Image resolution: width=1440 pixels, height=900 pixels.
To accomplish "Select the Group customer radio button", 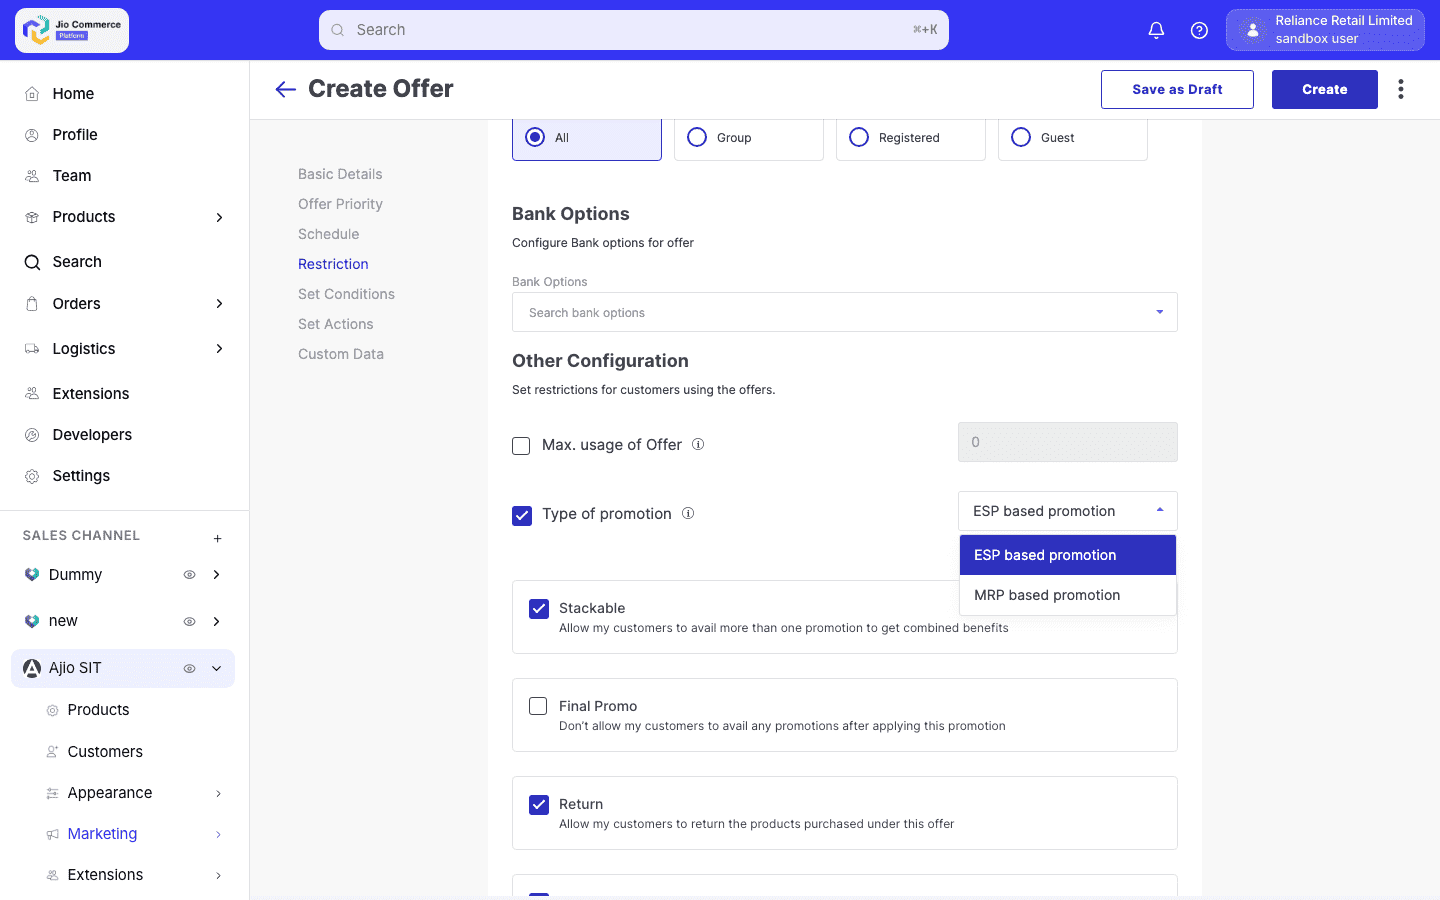I will pos(696,137).
